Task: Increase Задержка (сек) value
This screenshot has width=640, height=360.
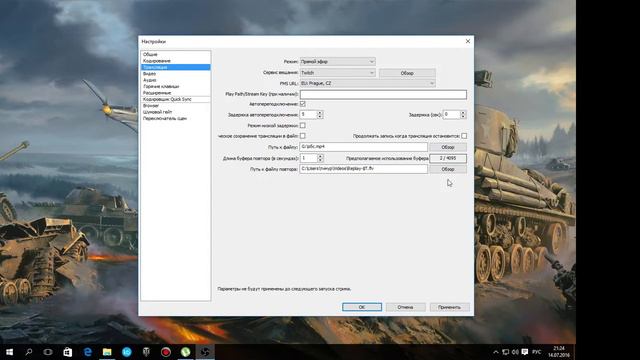Action: [463, 113]
